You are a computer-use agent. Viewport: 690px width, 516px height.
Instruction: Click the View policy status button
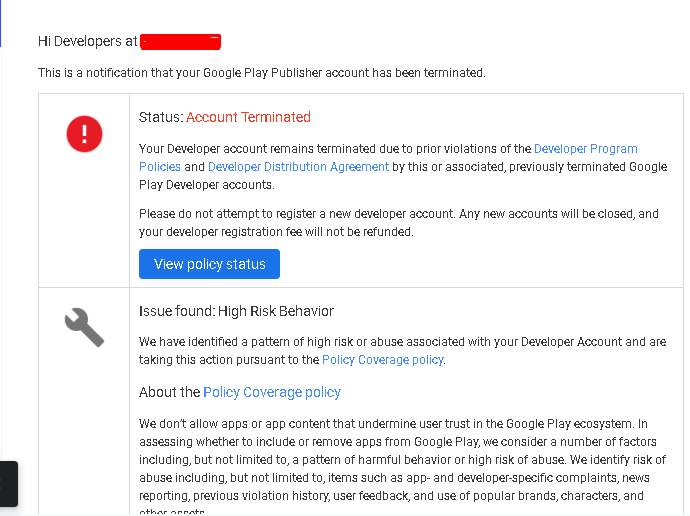coord(209,264)
